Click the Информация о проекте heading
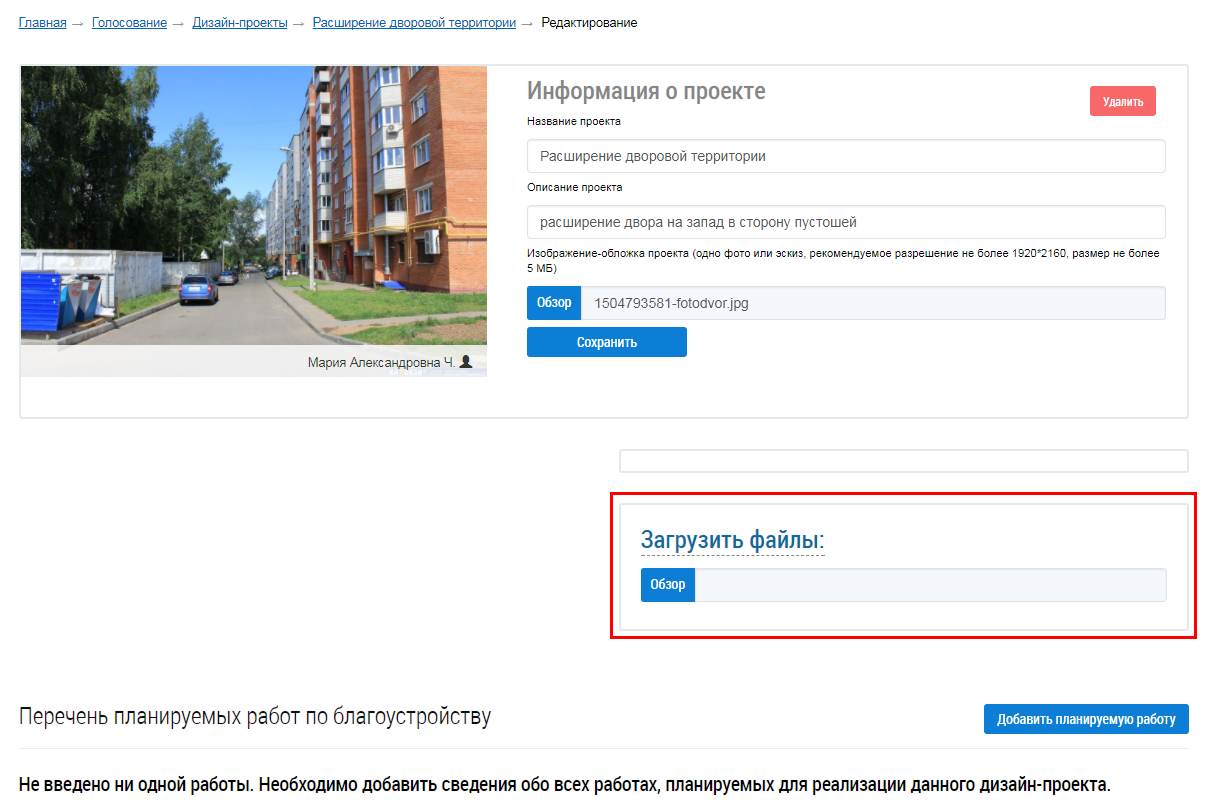 point(646,91)
